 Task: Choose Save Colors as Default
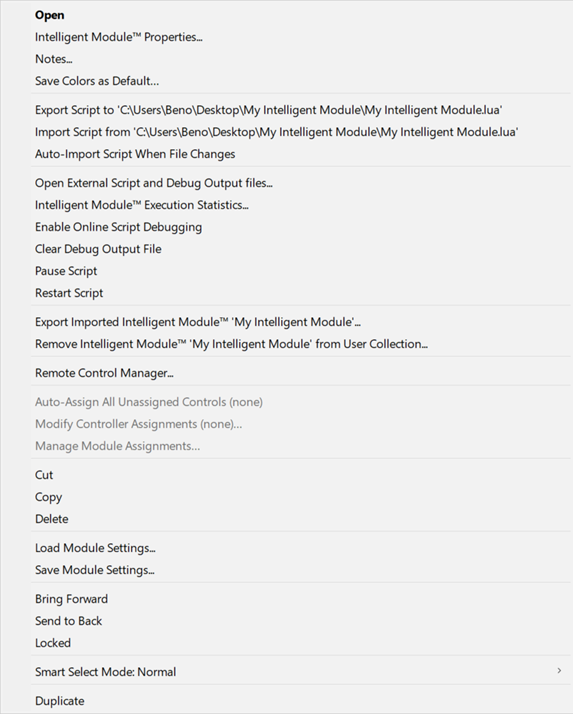pyautogui.click(x=97, y=81)
